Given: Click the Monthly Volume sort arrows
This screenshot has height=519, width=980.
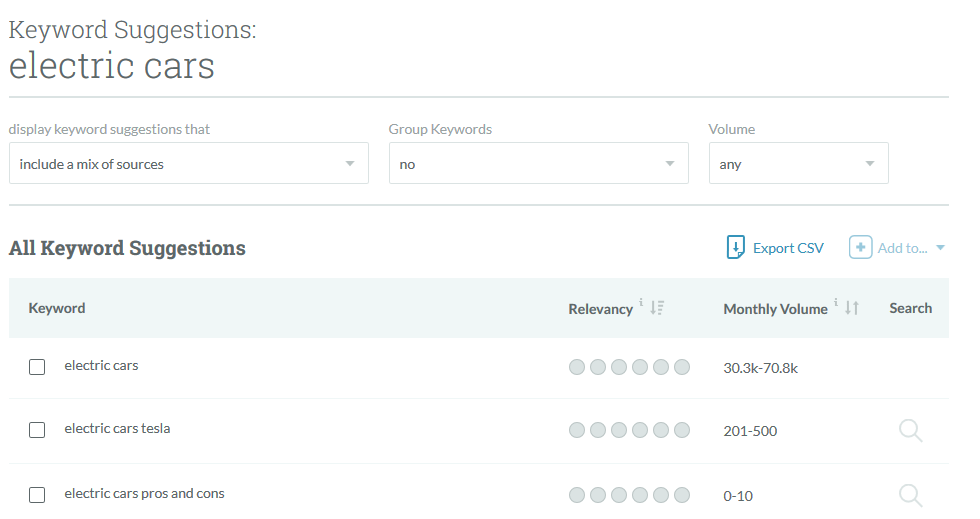Looking at the screenshot, I should 852,308.
